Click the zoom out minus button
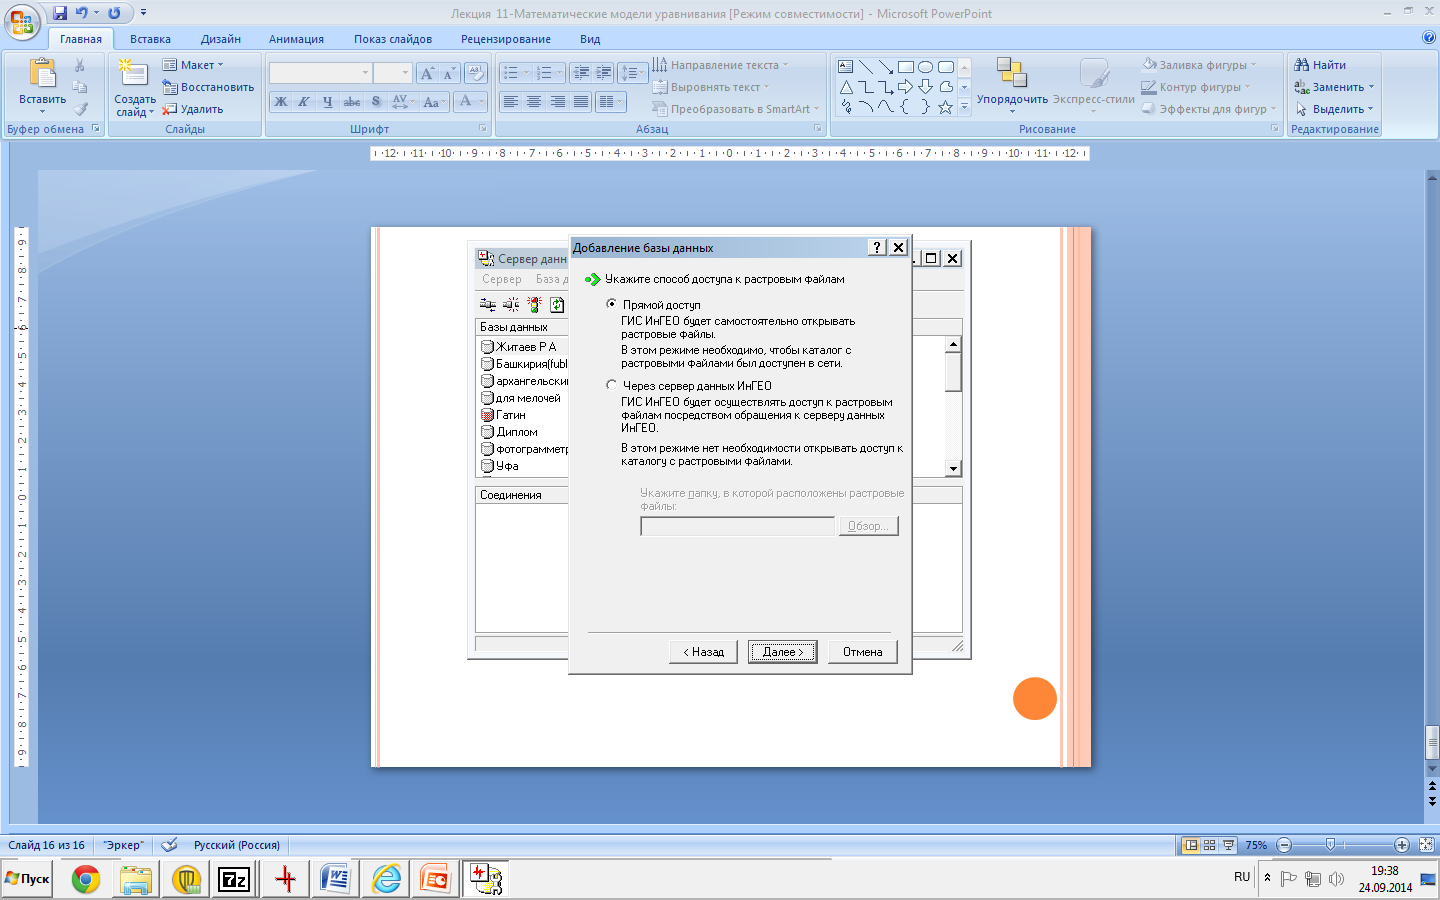Screen dimensions: 1440x900 pyautogui.click(x=1285, y=845)
